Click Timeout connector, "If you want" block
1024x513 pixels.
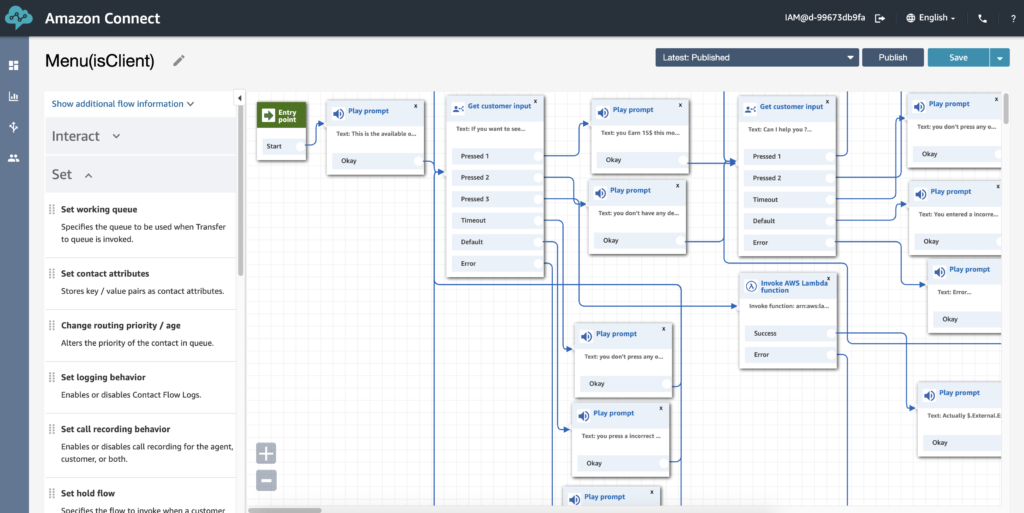coord(538,221)
